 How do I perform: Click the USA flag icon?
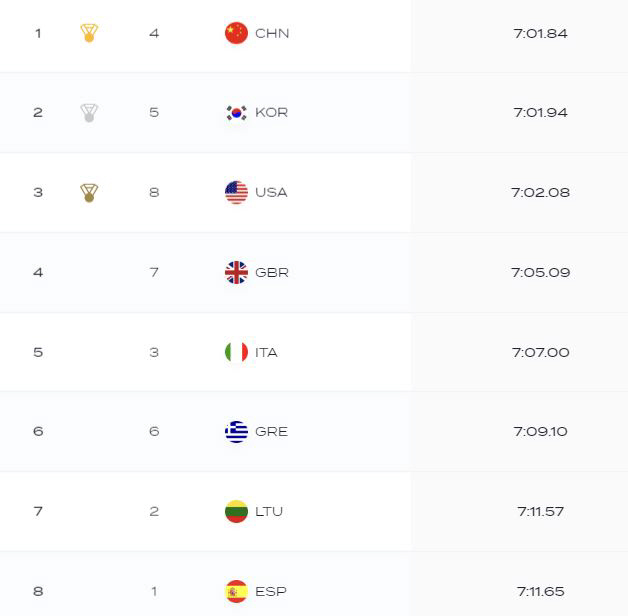(236, 192)
